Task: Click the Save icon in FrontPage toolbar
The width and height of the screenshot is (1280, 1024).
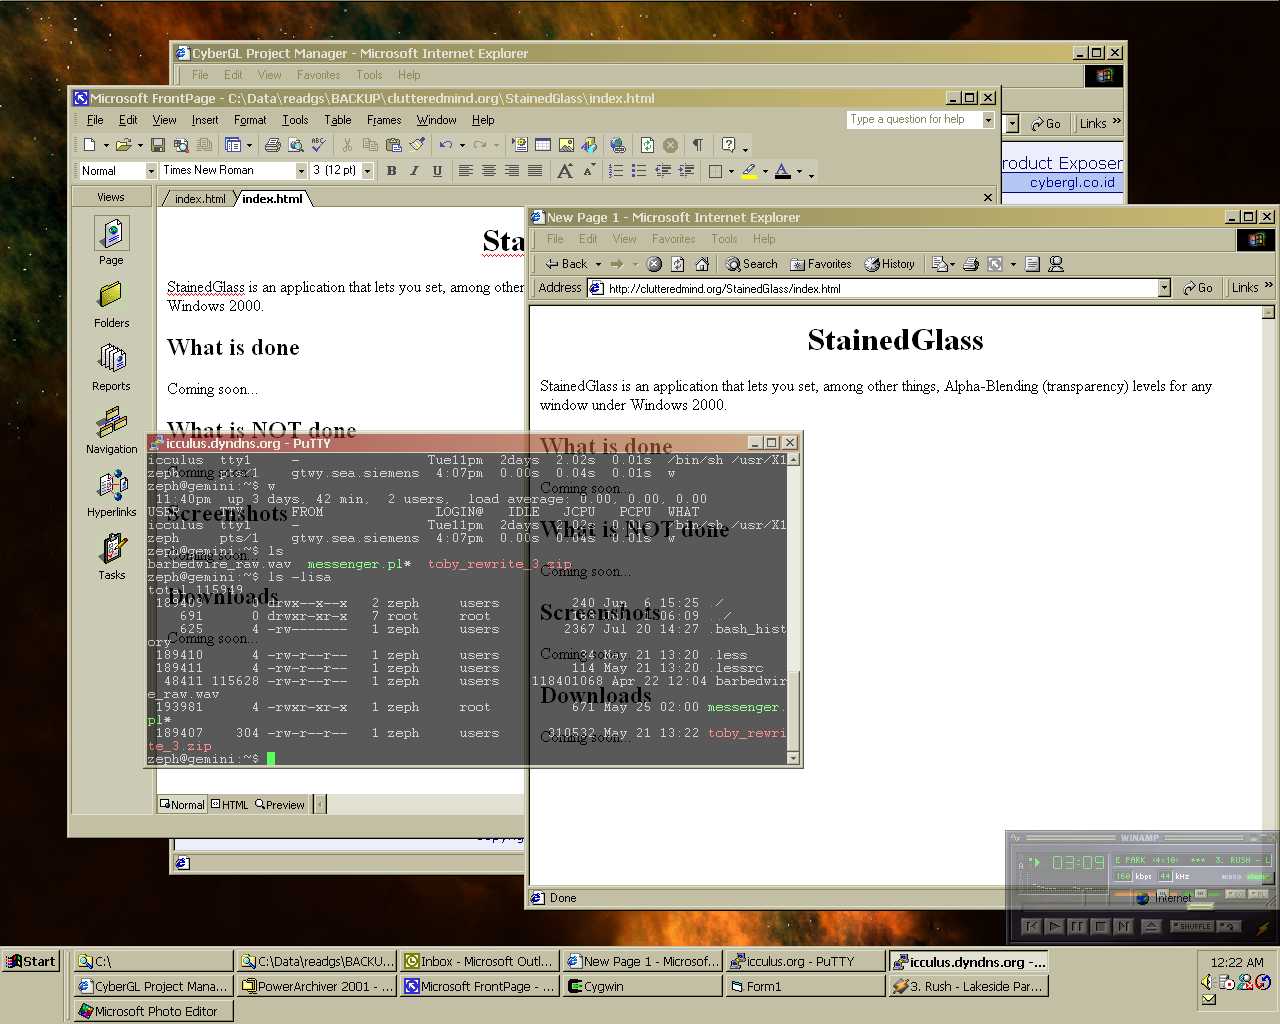Action: (x=157, y=145)
